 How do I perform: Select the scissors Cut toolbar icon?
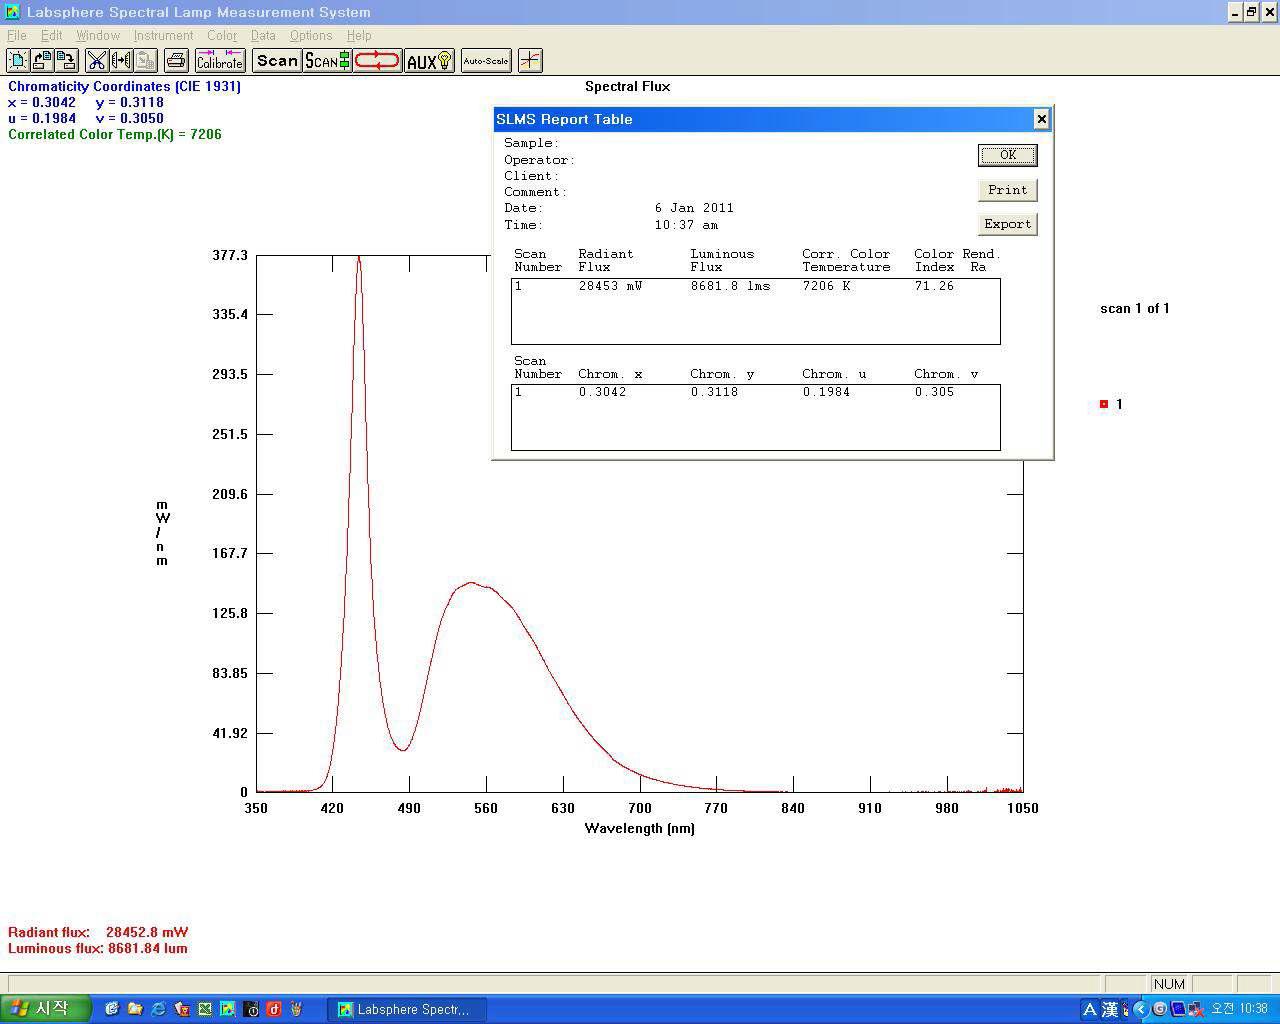96,61
